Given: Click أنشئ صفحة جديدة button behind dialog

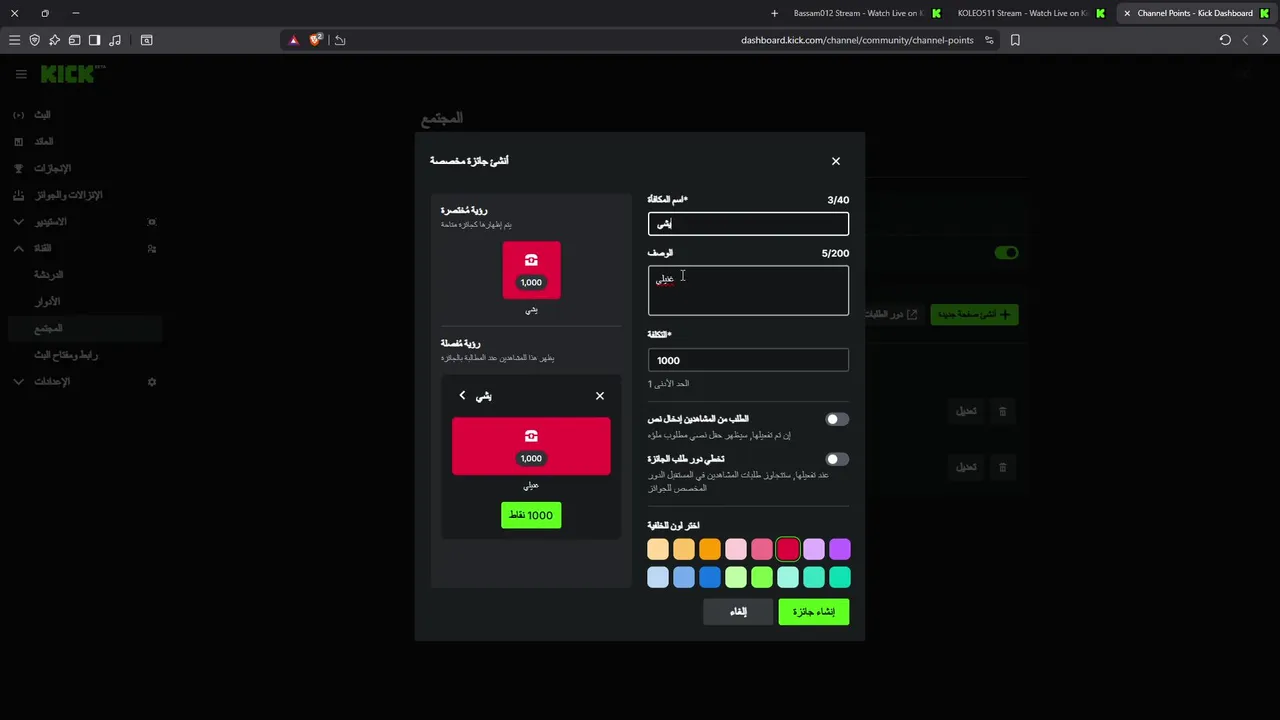Looking at the screenshot, I should 974,314.
